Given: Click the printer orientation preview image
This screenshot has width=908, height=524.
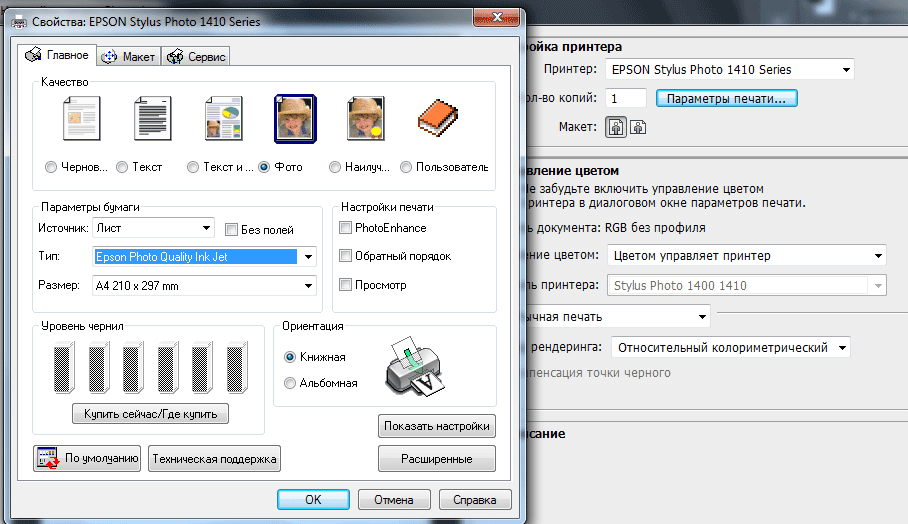Looking at the screenshot, I should (x=416, y=367).
